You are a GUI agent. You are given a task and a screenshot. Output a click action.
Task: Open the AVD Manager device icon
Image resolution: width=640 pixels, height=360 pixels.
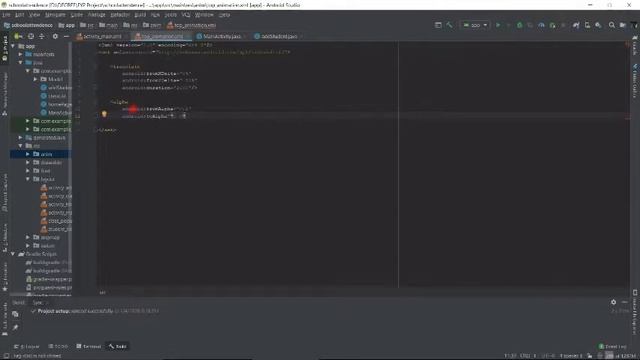587,25
